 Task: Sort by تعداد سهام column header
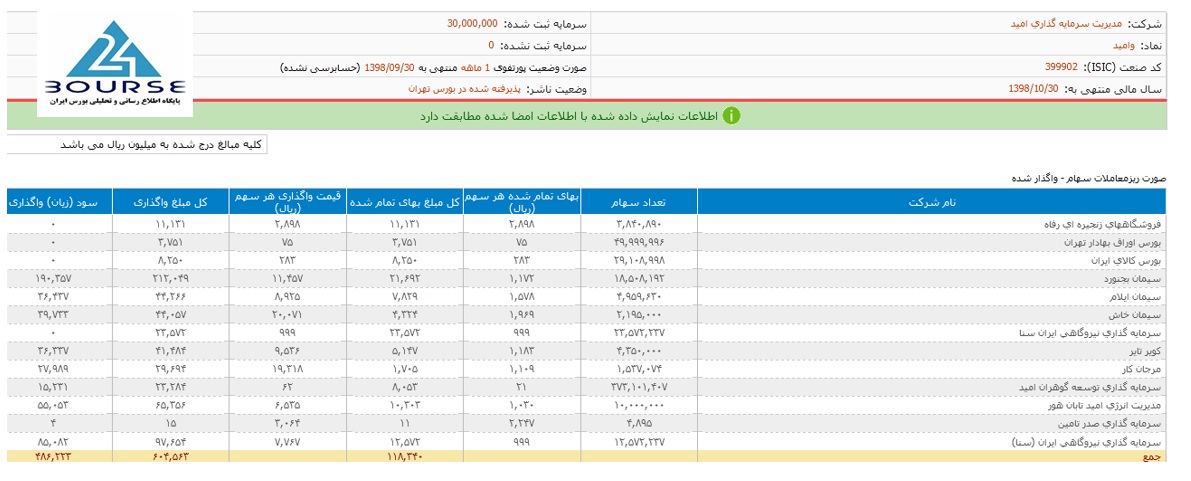click(639, 202)
